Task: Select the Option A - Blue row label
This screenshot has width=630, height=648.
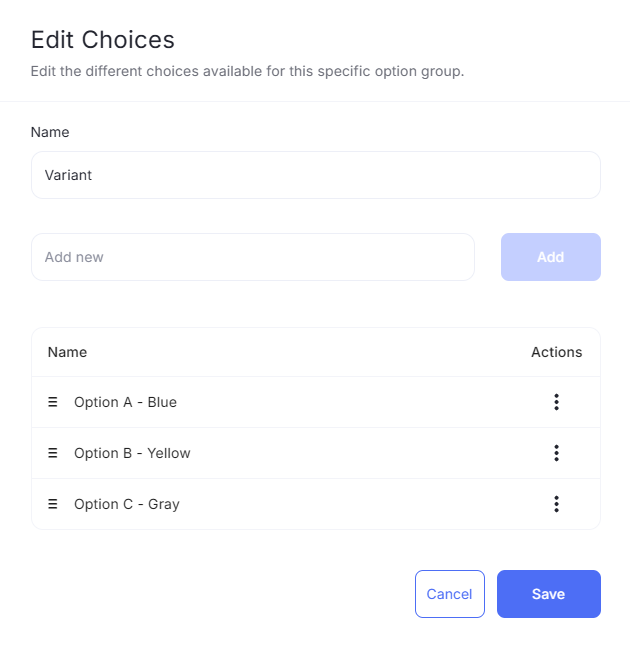Action: point(125,402)
